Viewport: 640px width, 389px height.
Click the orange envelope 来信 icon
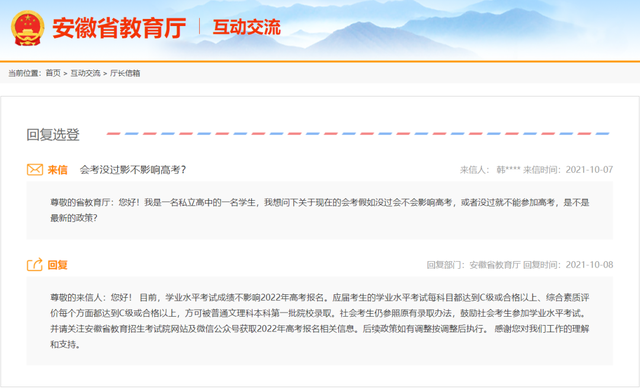point(35,169)
